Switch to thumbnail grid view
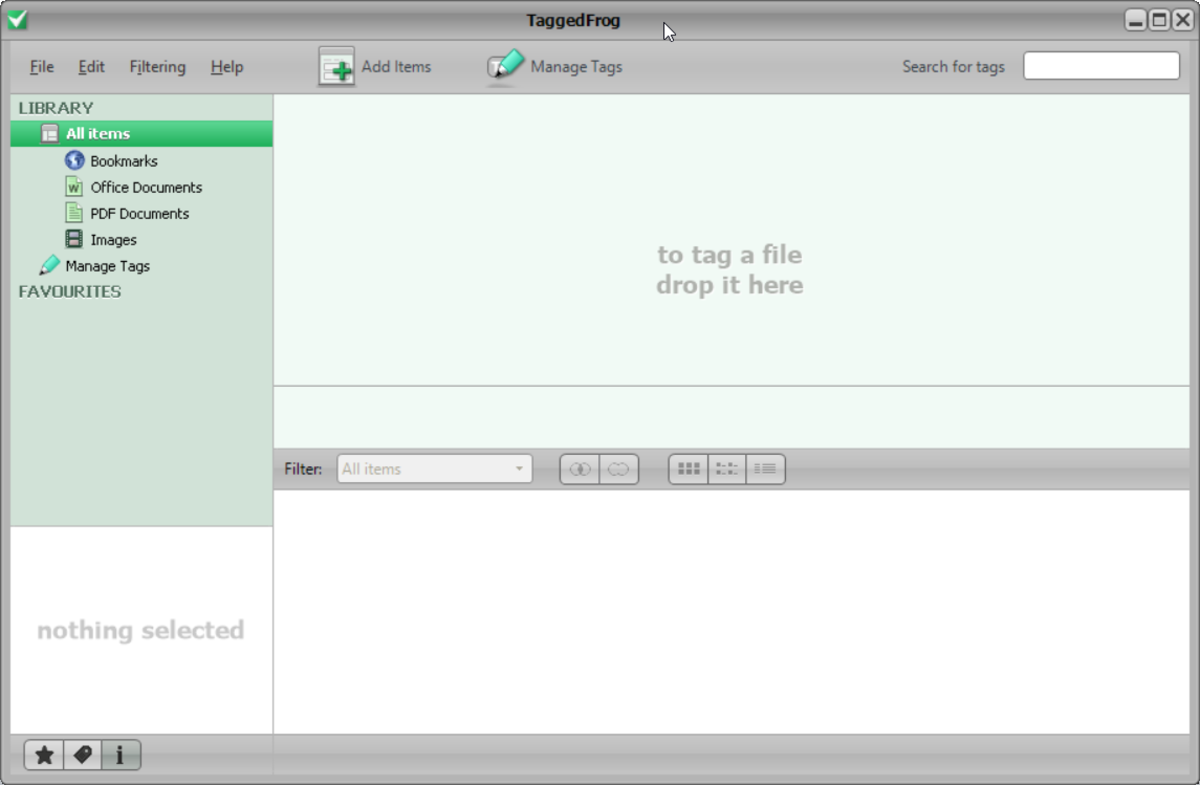 pos(687,468)
